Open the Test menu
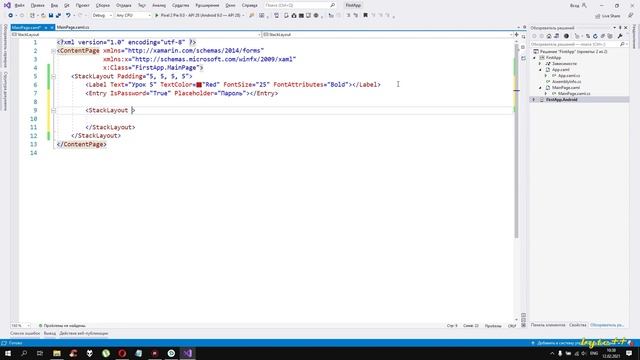 point(142,5)
